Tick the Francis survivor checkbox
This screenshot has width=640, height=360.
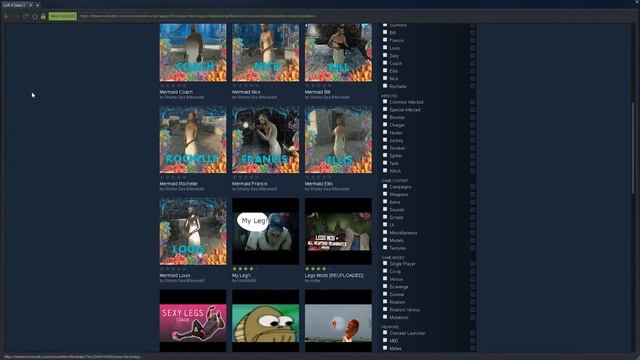(385, 40)
